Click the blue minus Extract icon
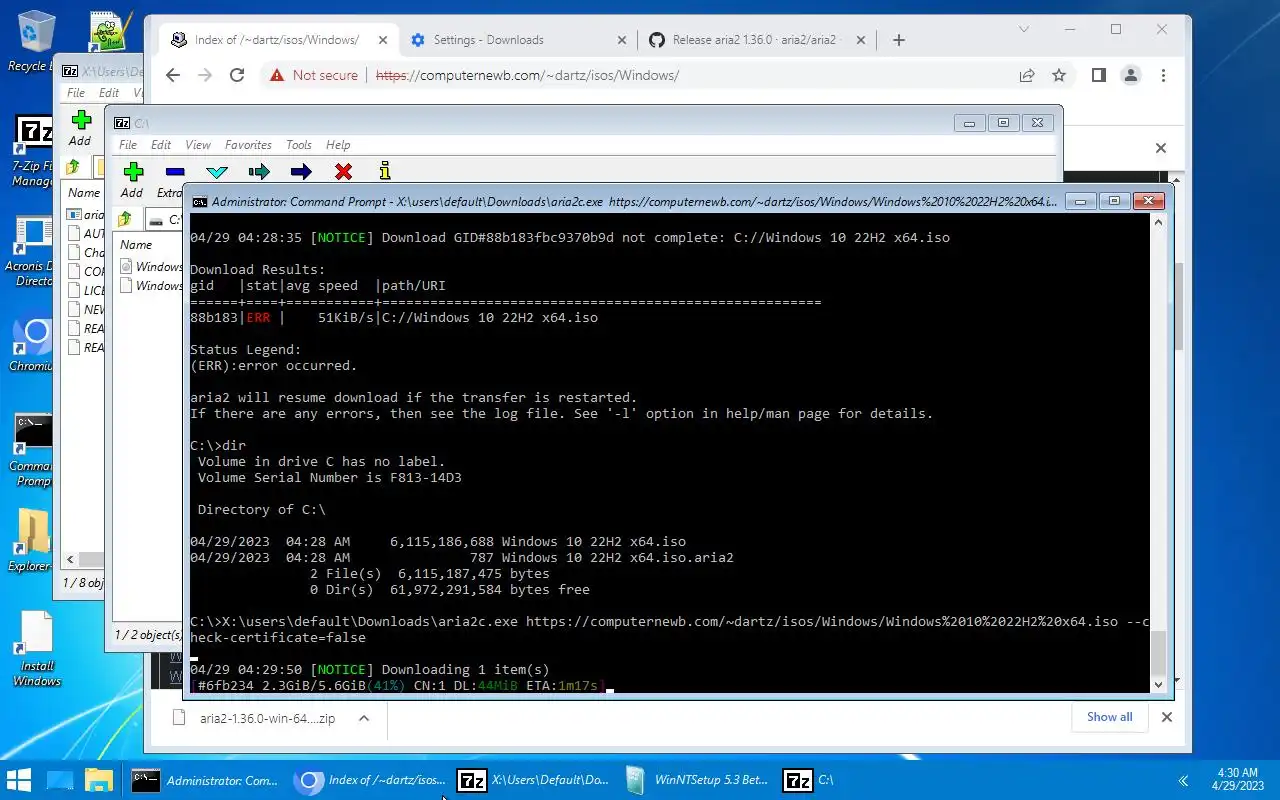The width and height of the screenshot is (1280, 800). point(175,172)
